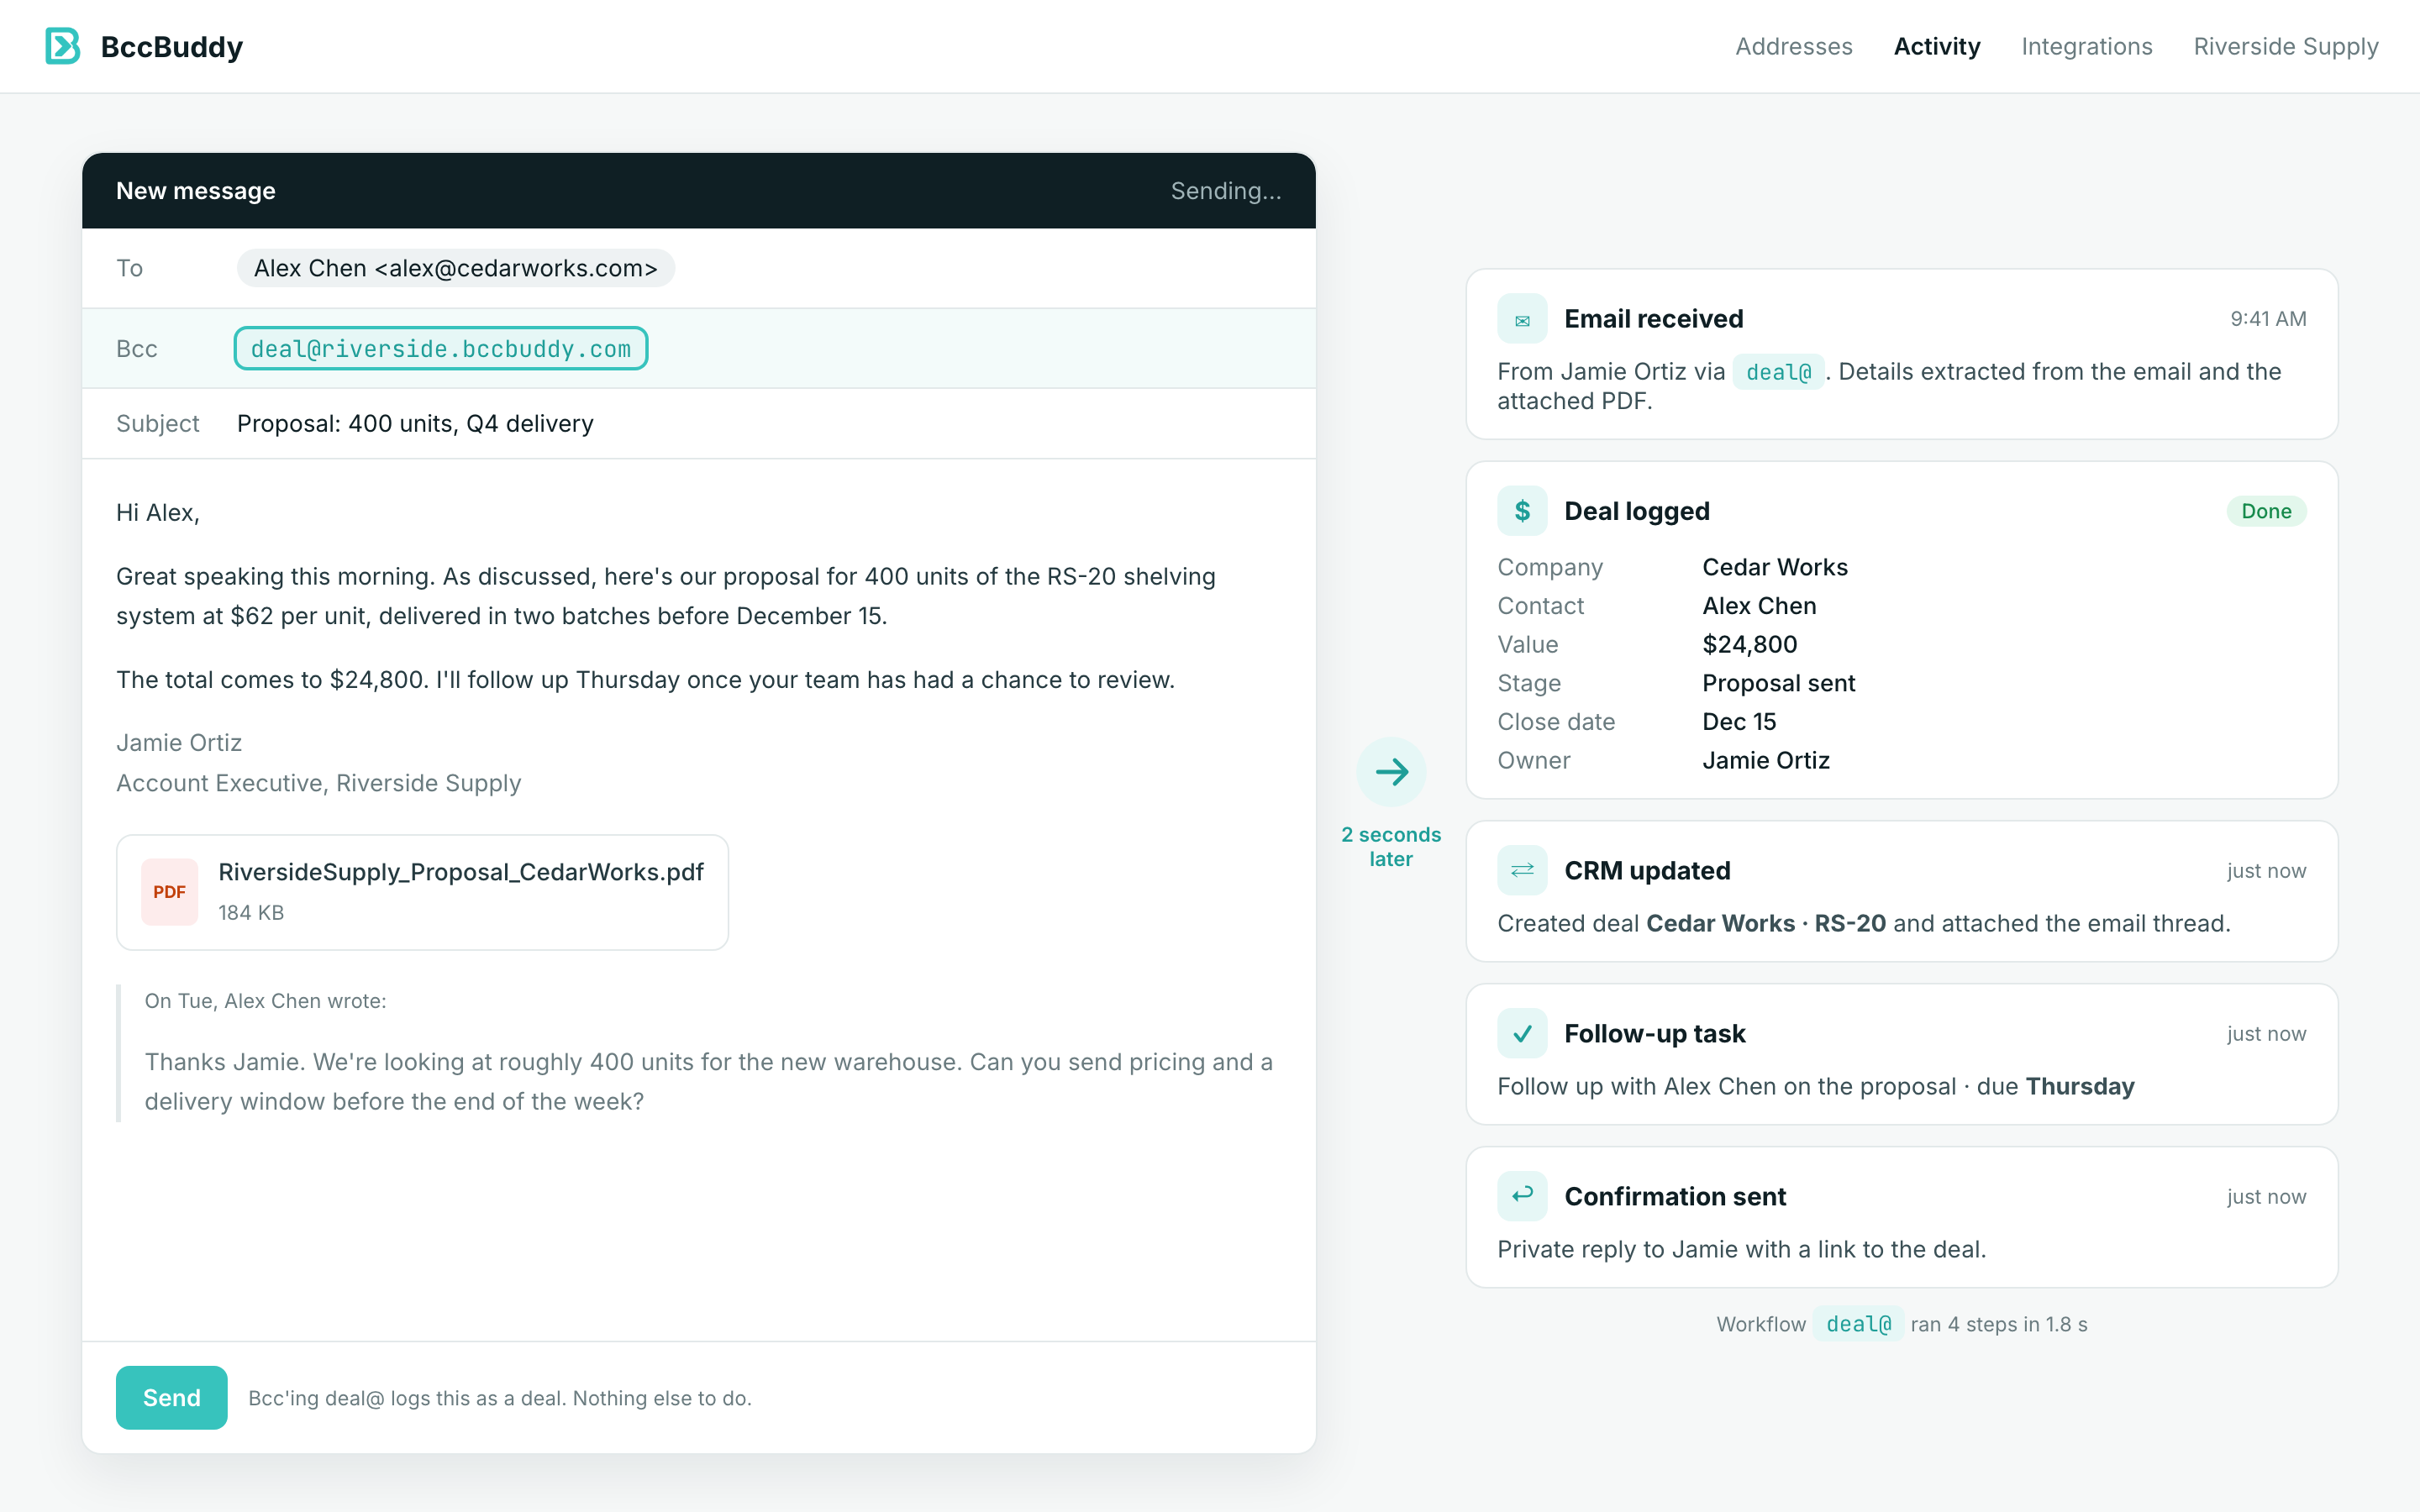The height and width of the screenshot is (1512, 2420).
Task: Click 'On Tue, Alex Chen wrote:' quote header
Action: click(x=265, y=1001)
